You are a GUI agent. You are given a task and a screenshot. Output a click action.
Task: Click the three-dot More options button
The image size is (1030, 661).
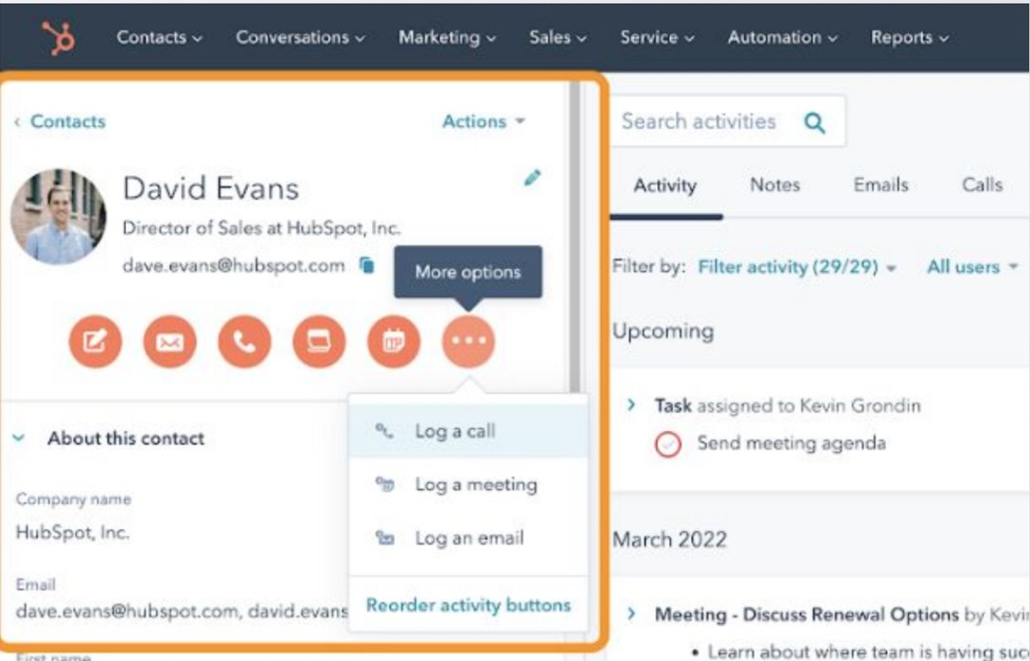pyautogui.click(x=468, y=341)
